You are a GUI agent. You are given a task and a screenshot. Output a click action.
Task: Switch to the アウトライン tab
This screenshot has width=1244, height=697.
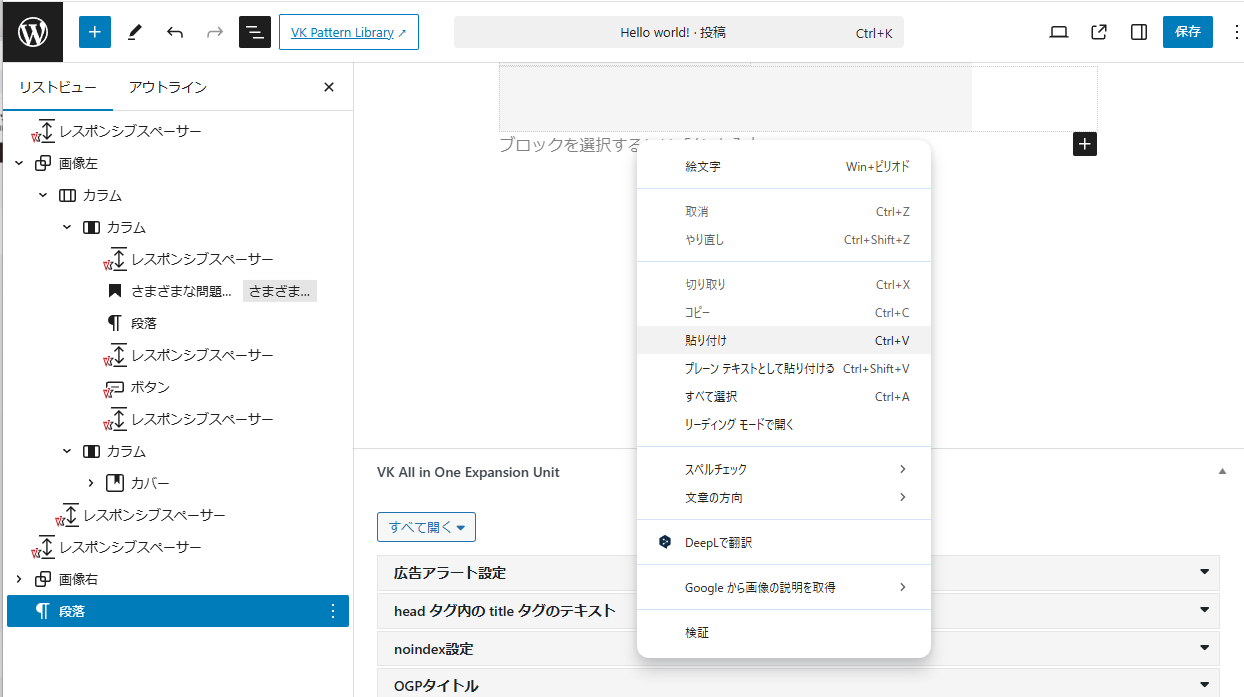(x=167, y=87)
